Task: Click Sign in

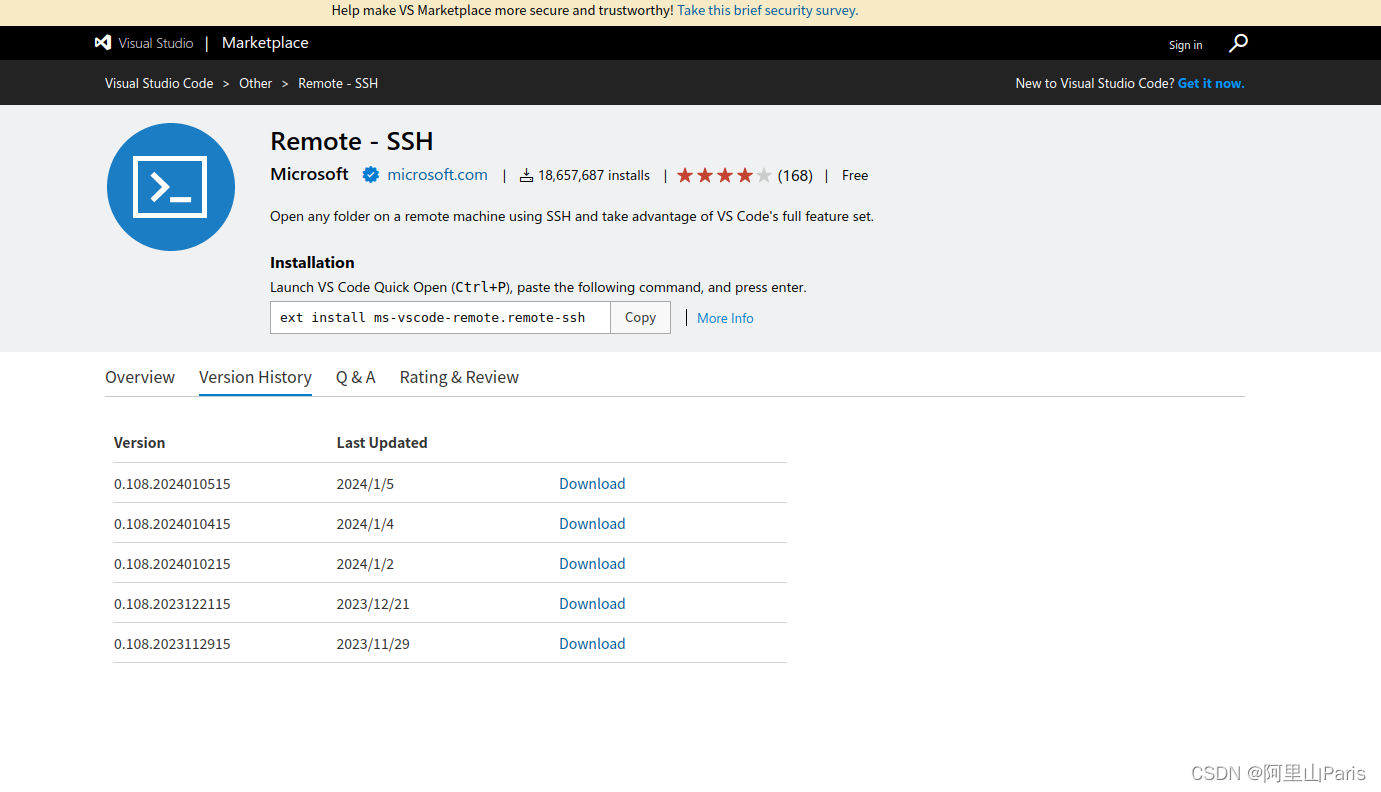Action: [1186, 45]
